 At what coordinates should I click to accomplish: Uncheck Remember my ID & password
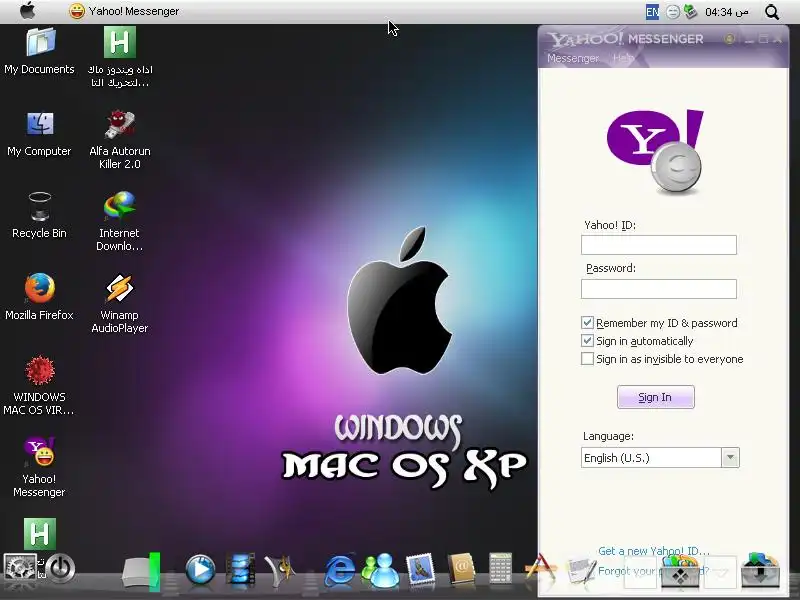tap(587, 322)
